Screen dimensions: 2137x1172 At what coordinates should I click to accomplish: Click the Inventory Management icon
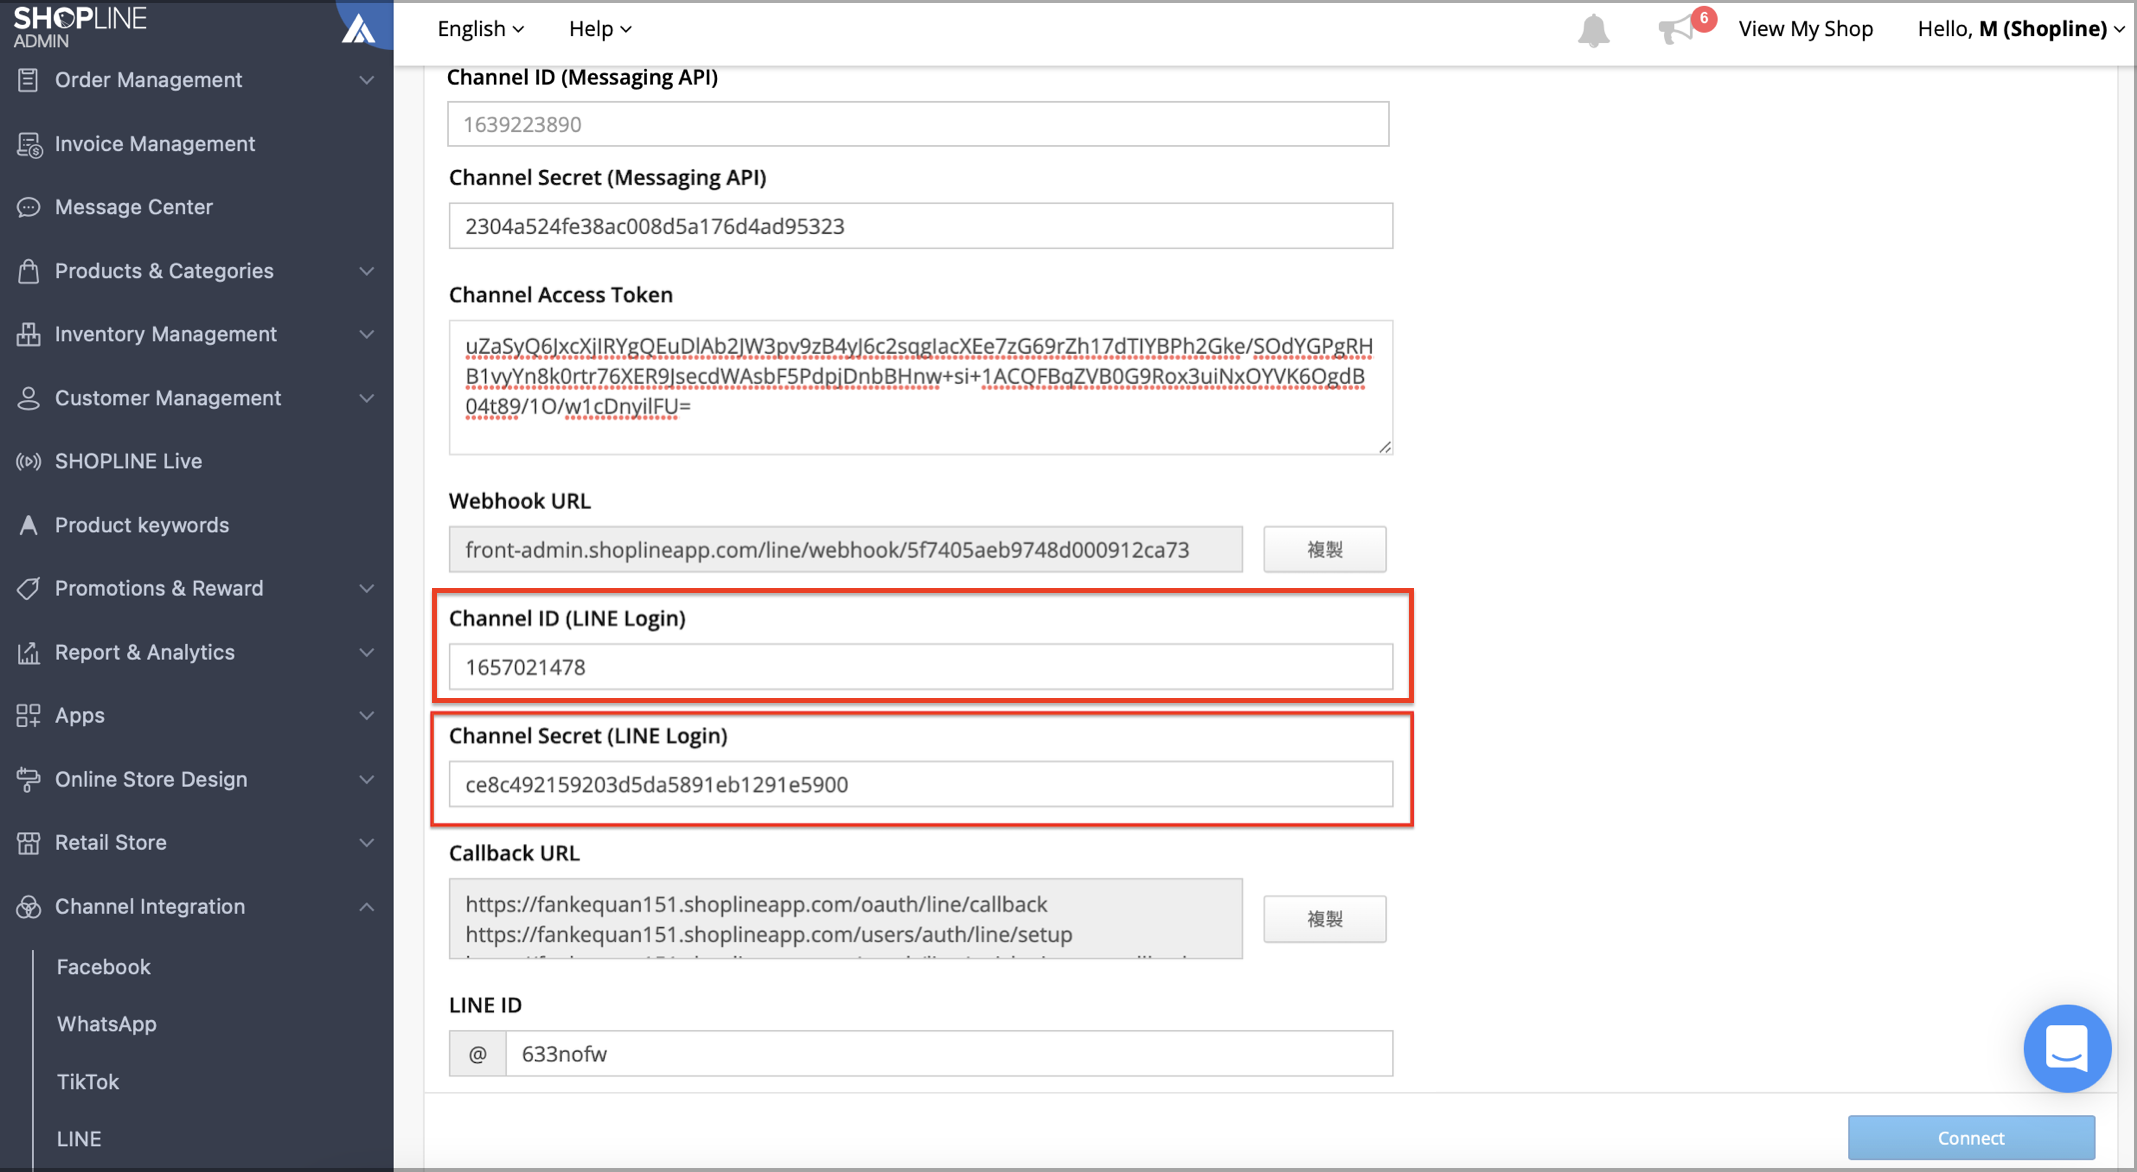[28, 334]
